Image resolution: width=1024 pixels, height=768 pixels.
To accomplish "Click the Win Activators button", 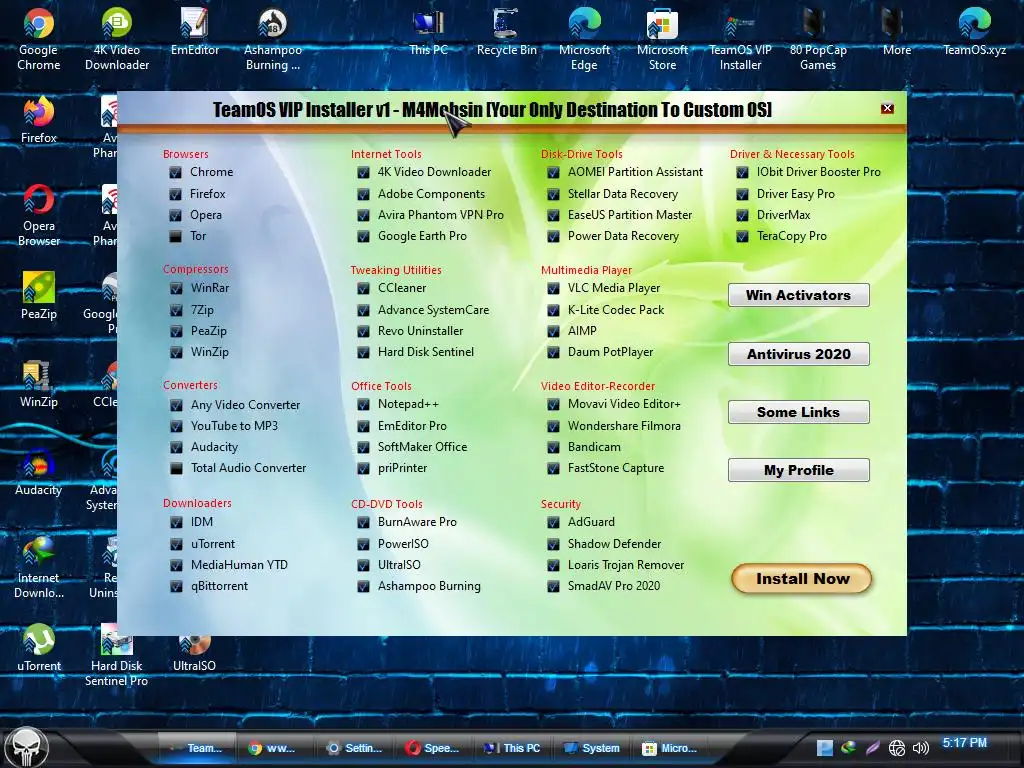I will 799,295.
